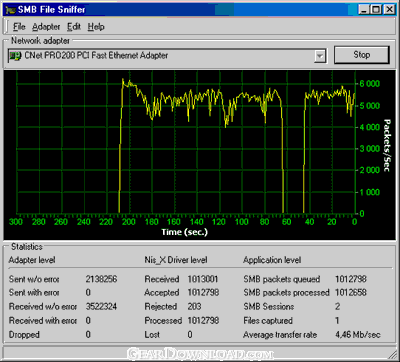Click the Lost label in driver statistics

coord(152,334)
